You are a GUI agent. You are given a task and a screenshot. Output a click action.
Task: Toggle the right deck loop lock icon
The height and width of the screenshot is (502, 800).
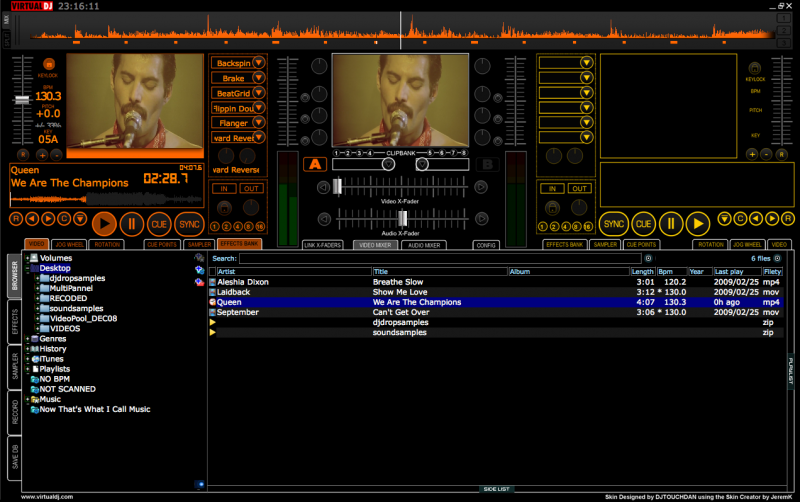click(552, 208)
